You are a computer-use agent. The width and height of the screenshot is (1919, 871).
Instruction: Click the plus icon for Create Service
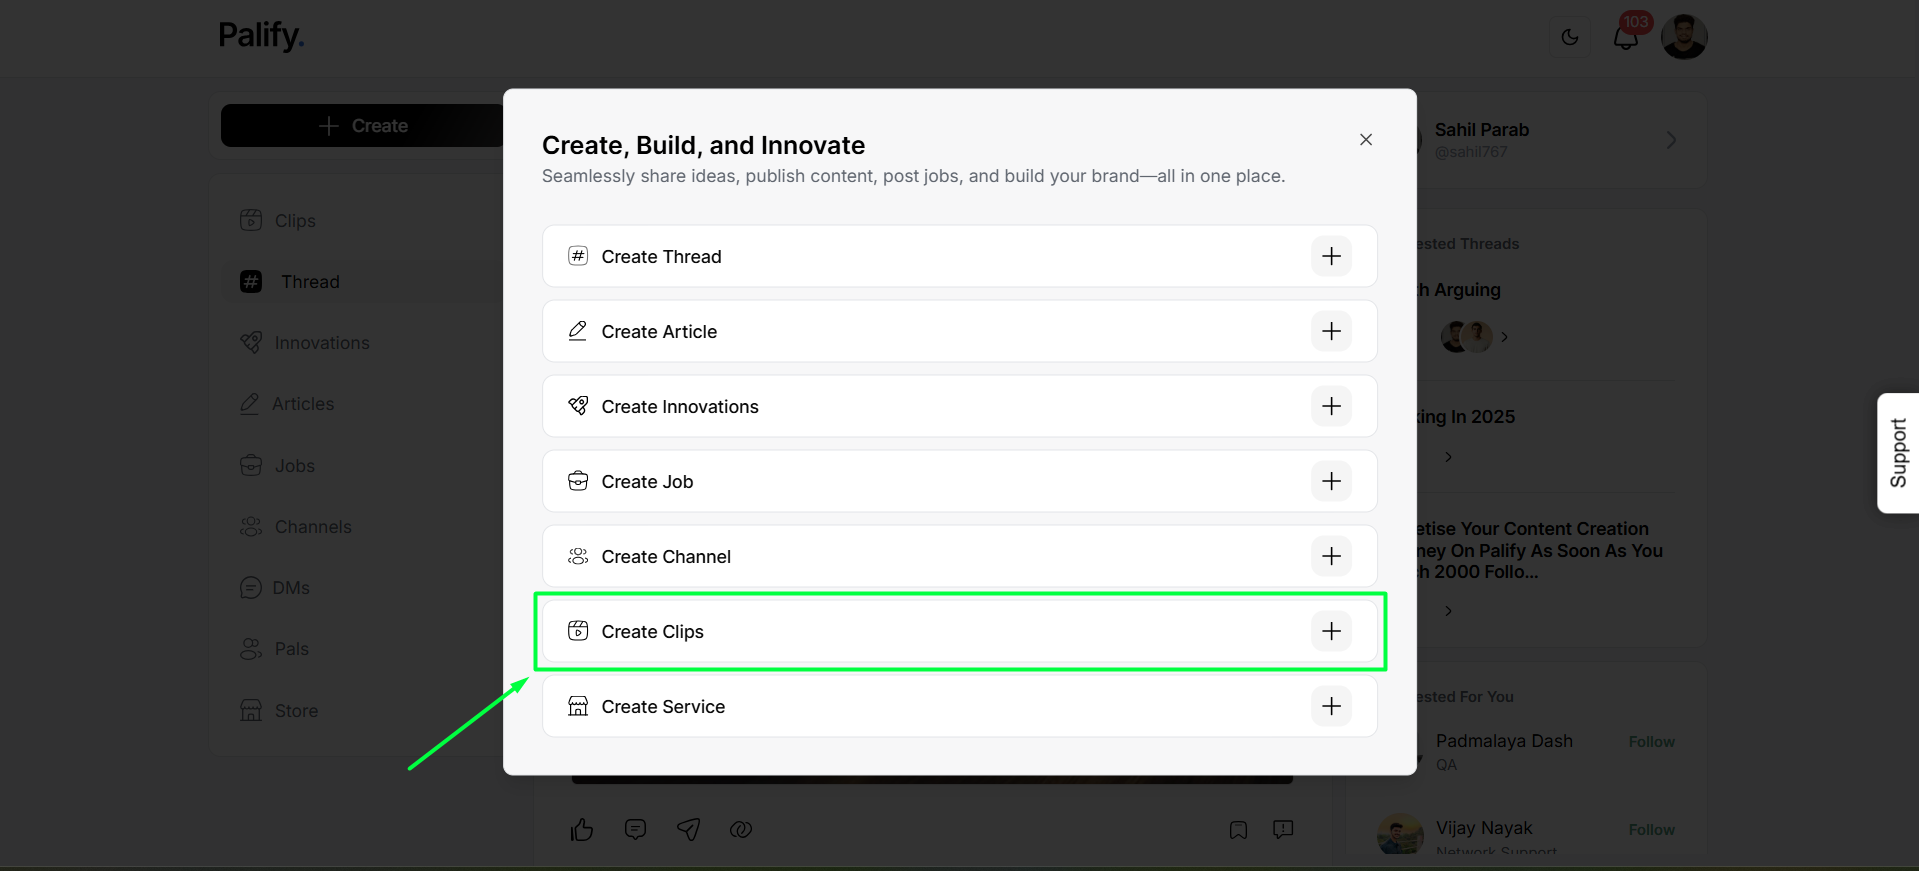point(1331,706)
